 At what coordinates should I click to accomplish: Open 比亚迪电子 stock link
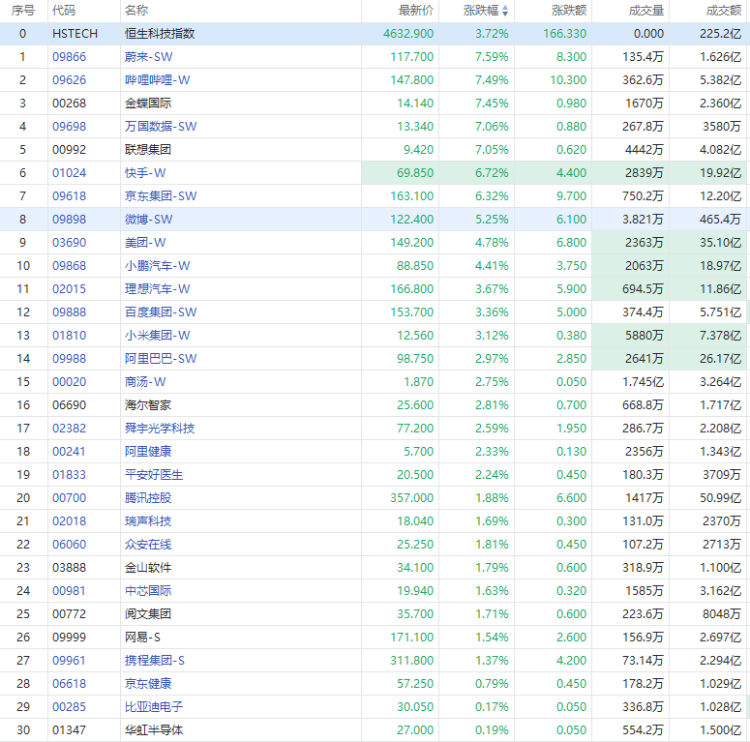154,707
